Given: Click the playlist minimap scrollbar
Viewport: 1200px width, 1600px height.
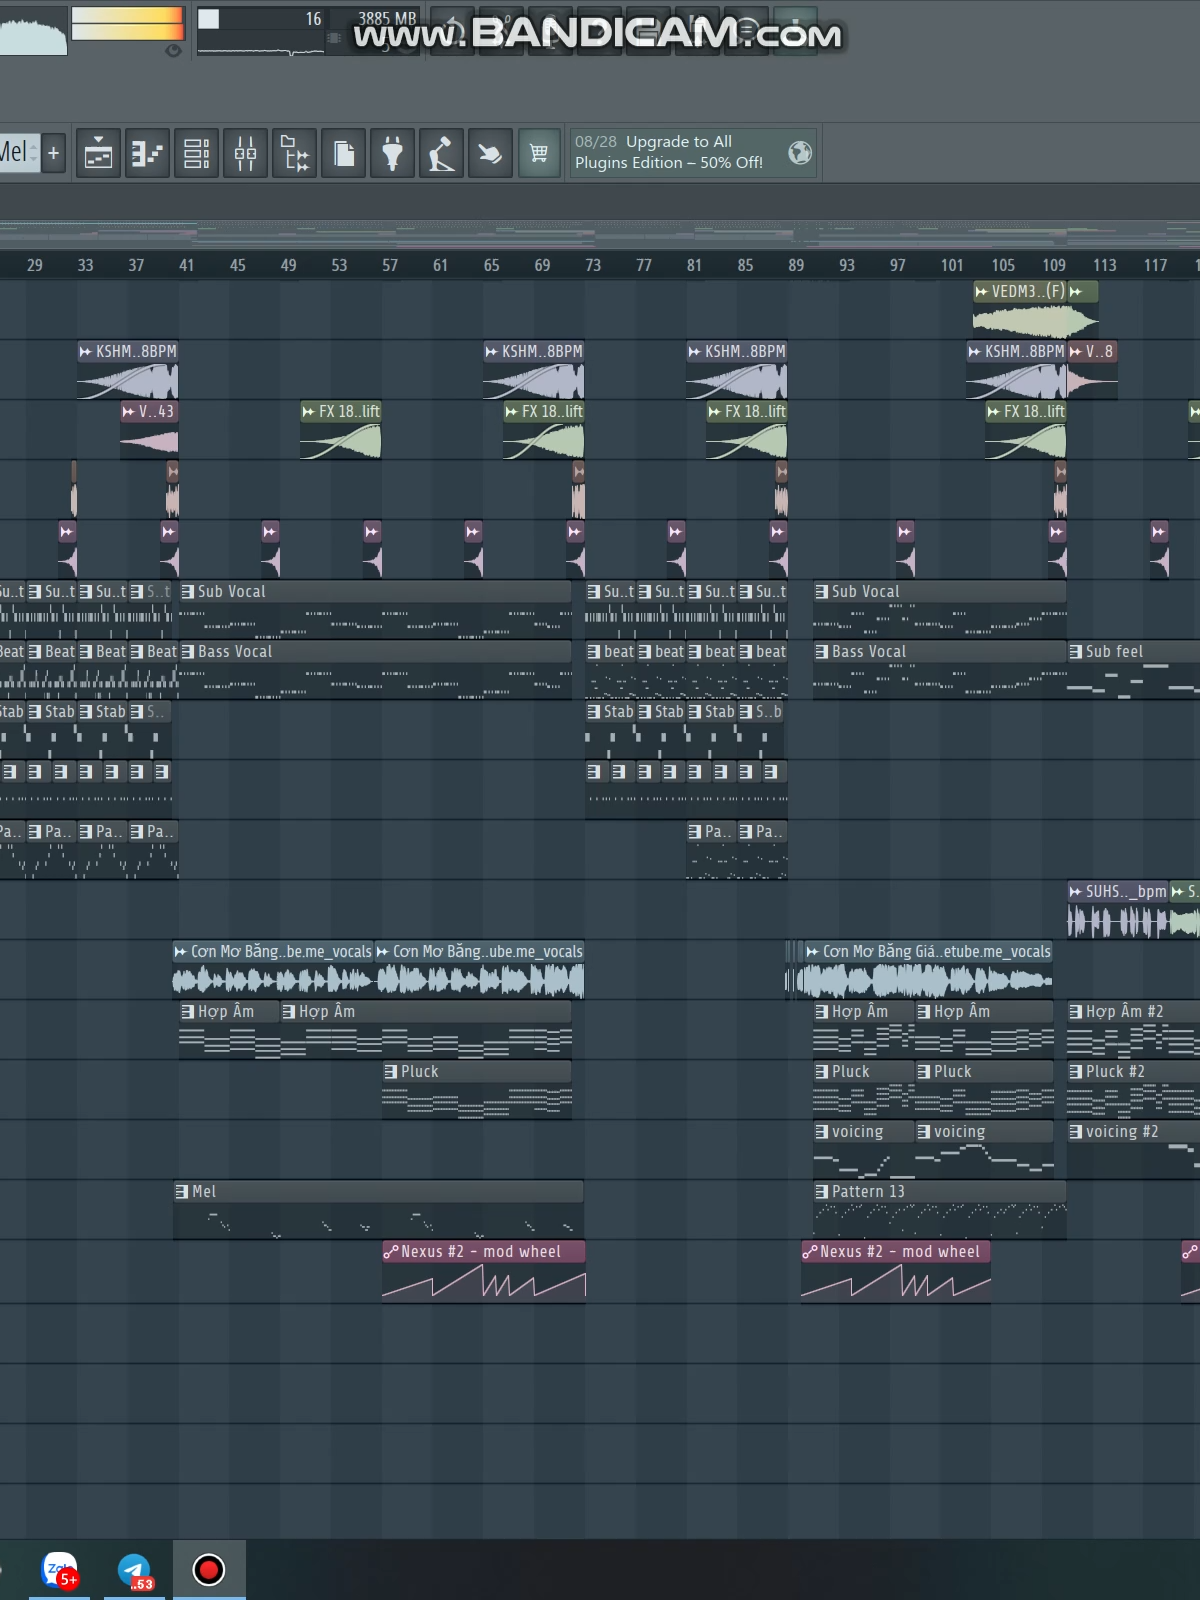Looking at the screenshot, I should point(600,233).
